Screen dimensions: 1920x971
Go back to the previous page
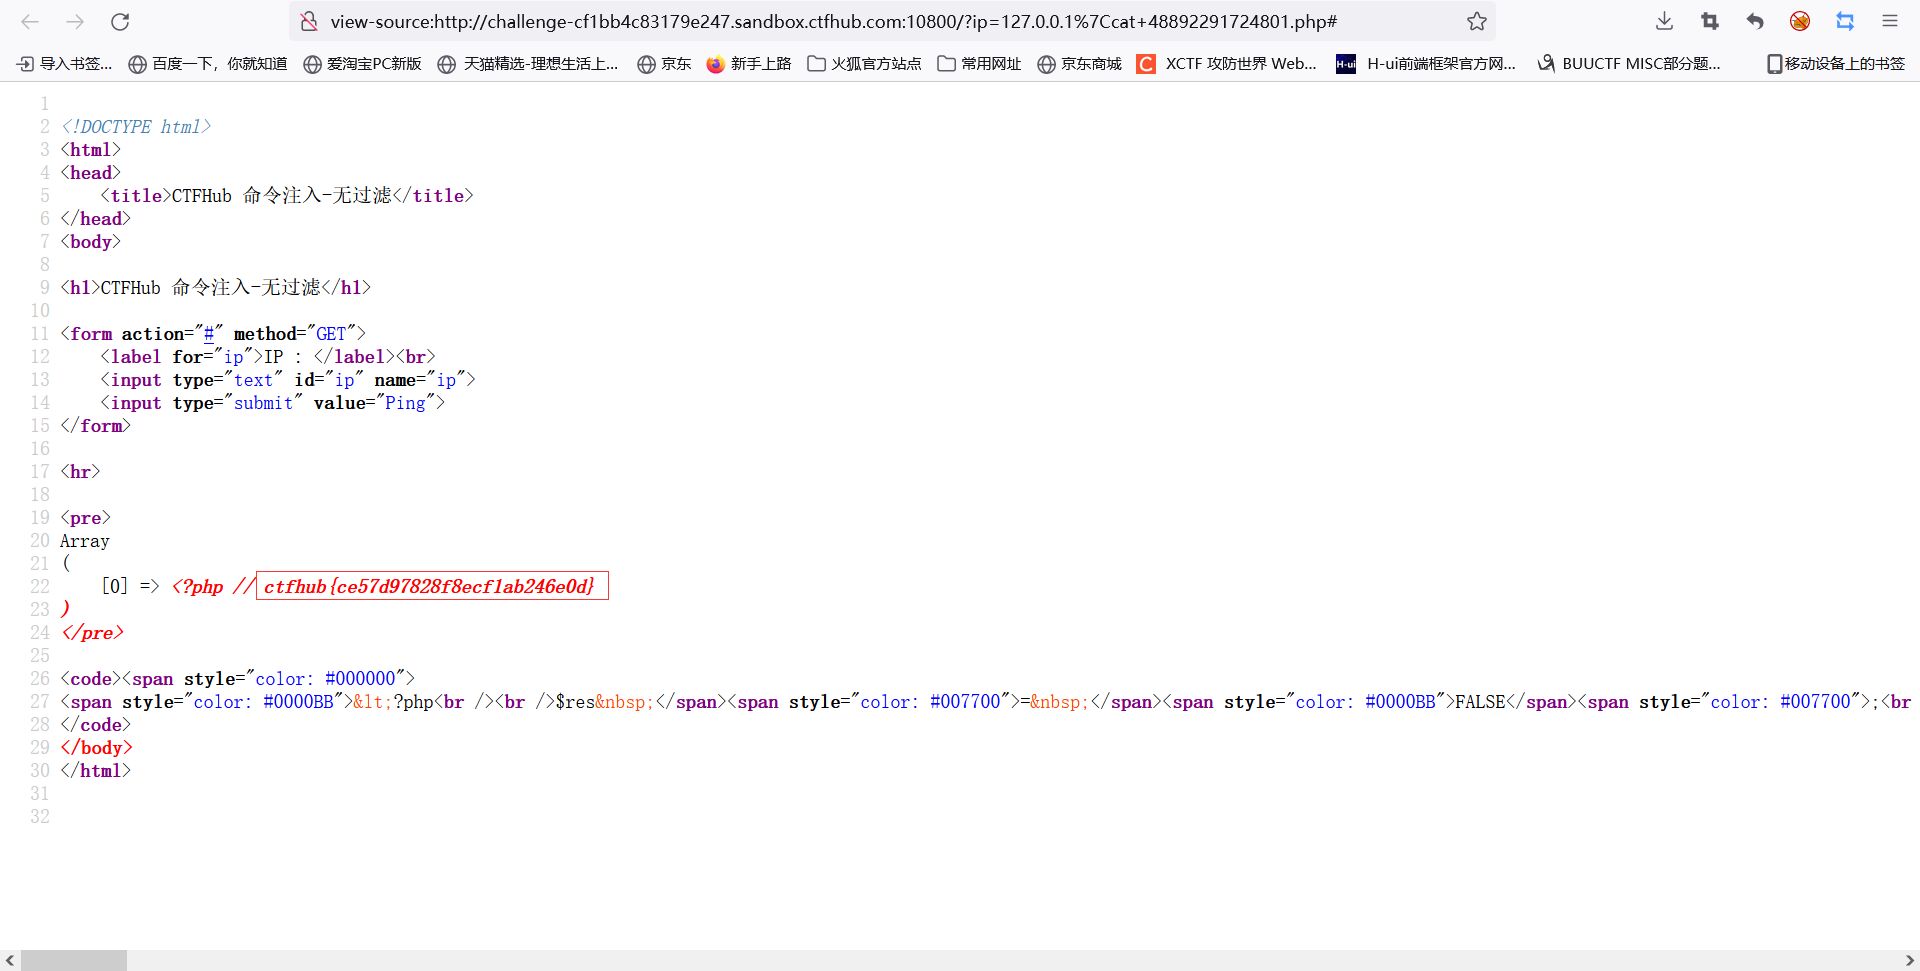click(x=30, y=21)
